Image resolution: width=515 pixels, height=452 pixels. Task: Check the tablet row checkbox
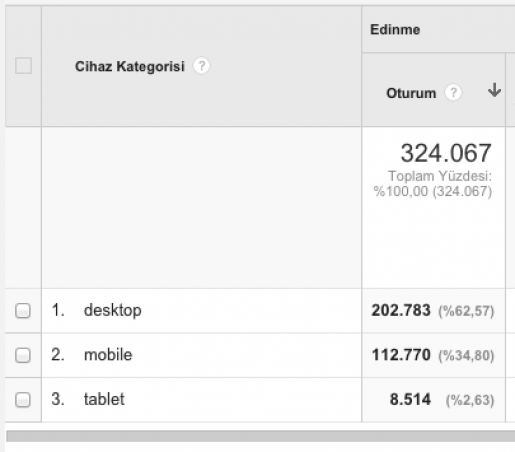tap(23, 399)
